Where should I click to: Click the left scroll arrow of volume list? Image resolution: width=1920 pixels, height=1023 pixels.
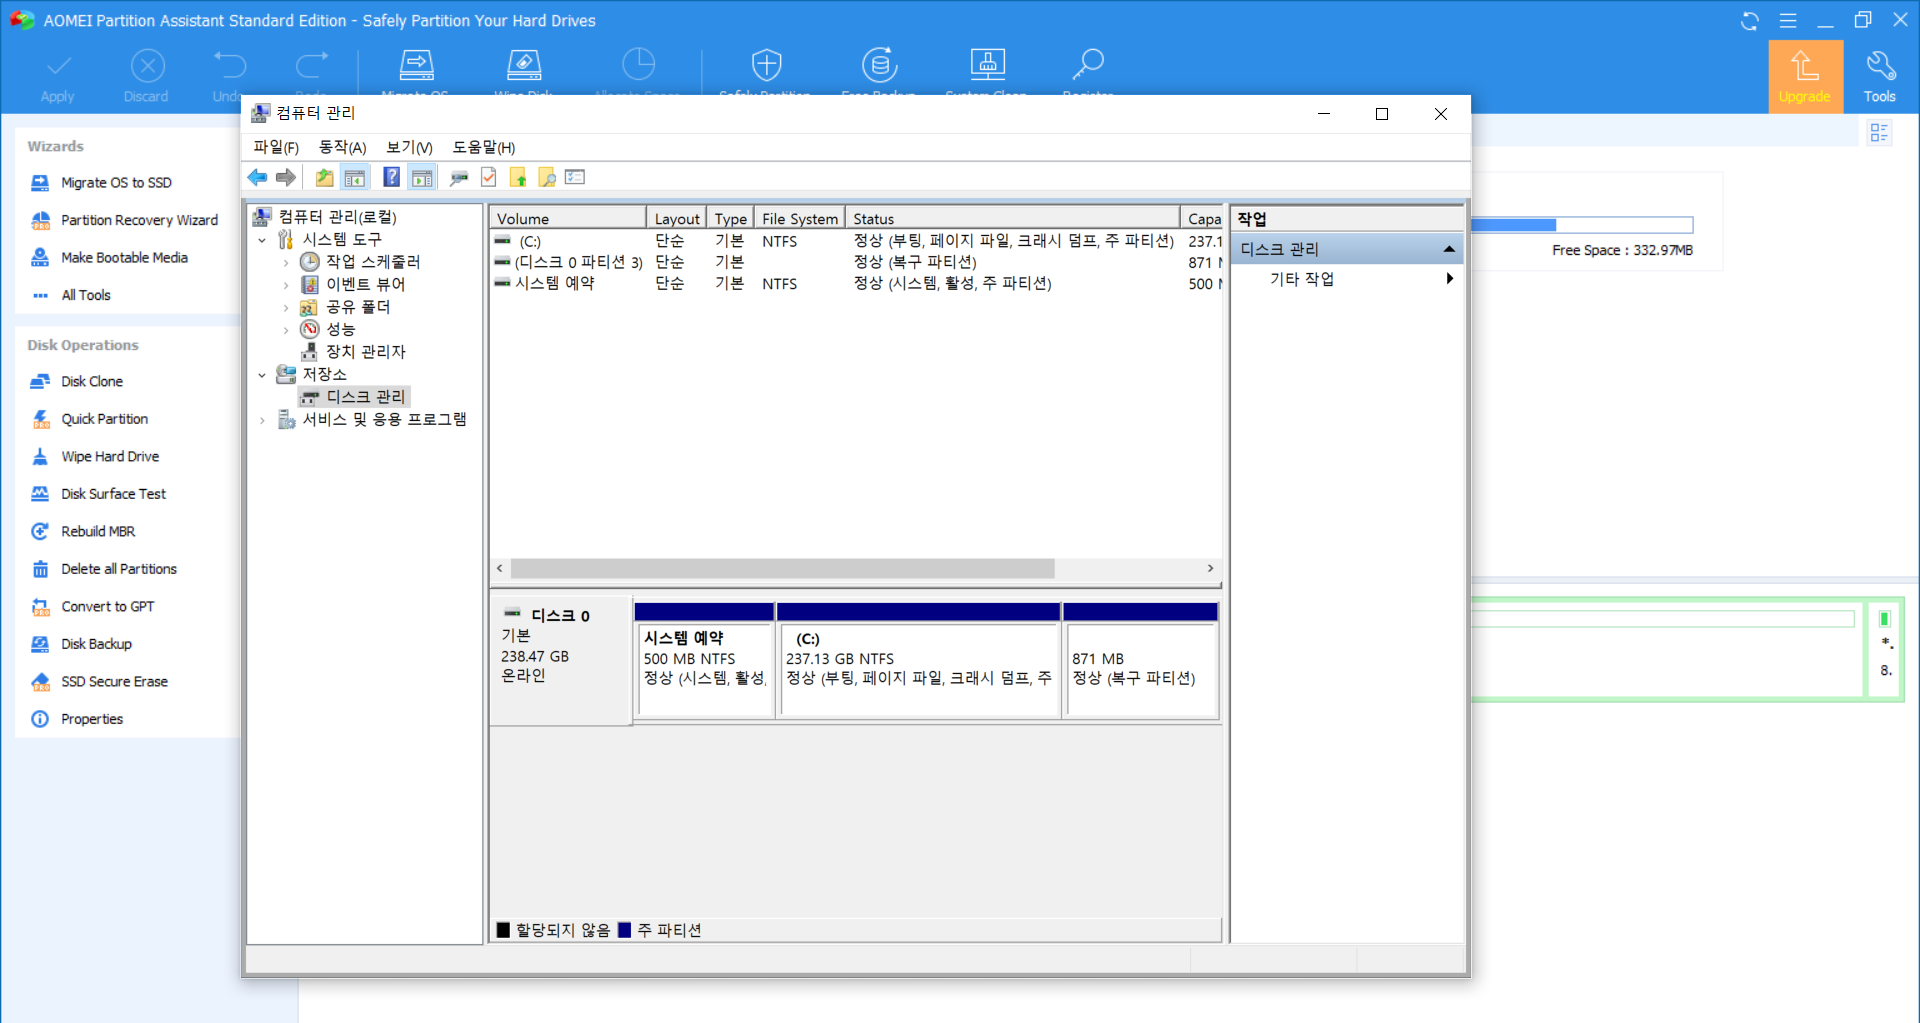(500, 568)
